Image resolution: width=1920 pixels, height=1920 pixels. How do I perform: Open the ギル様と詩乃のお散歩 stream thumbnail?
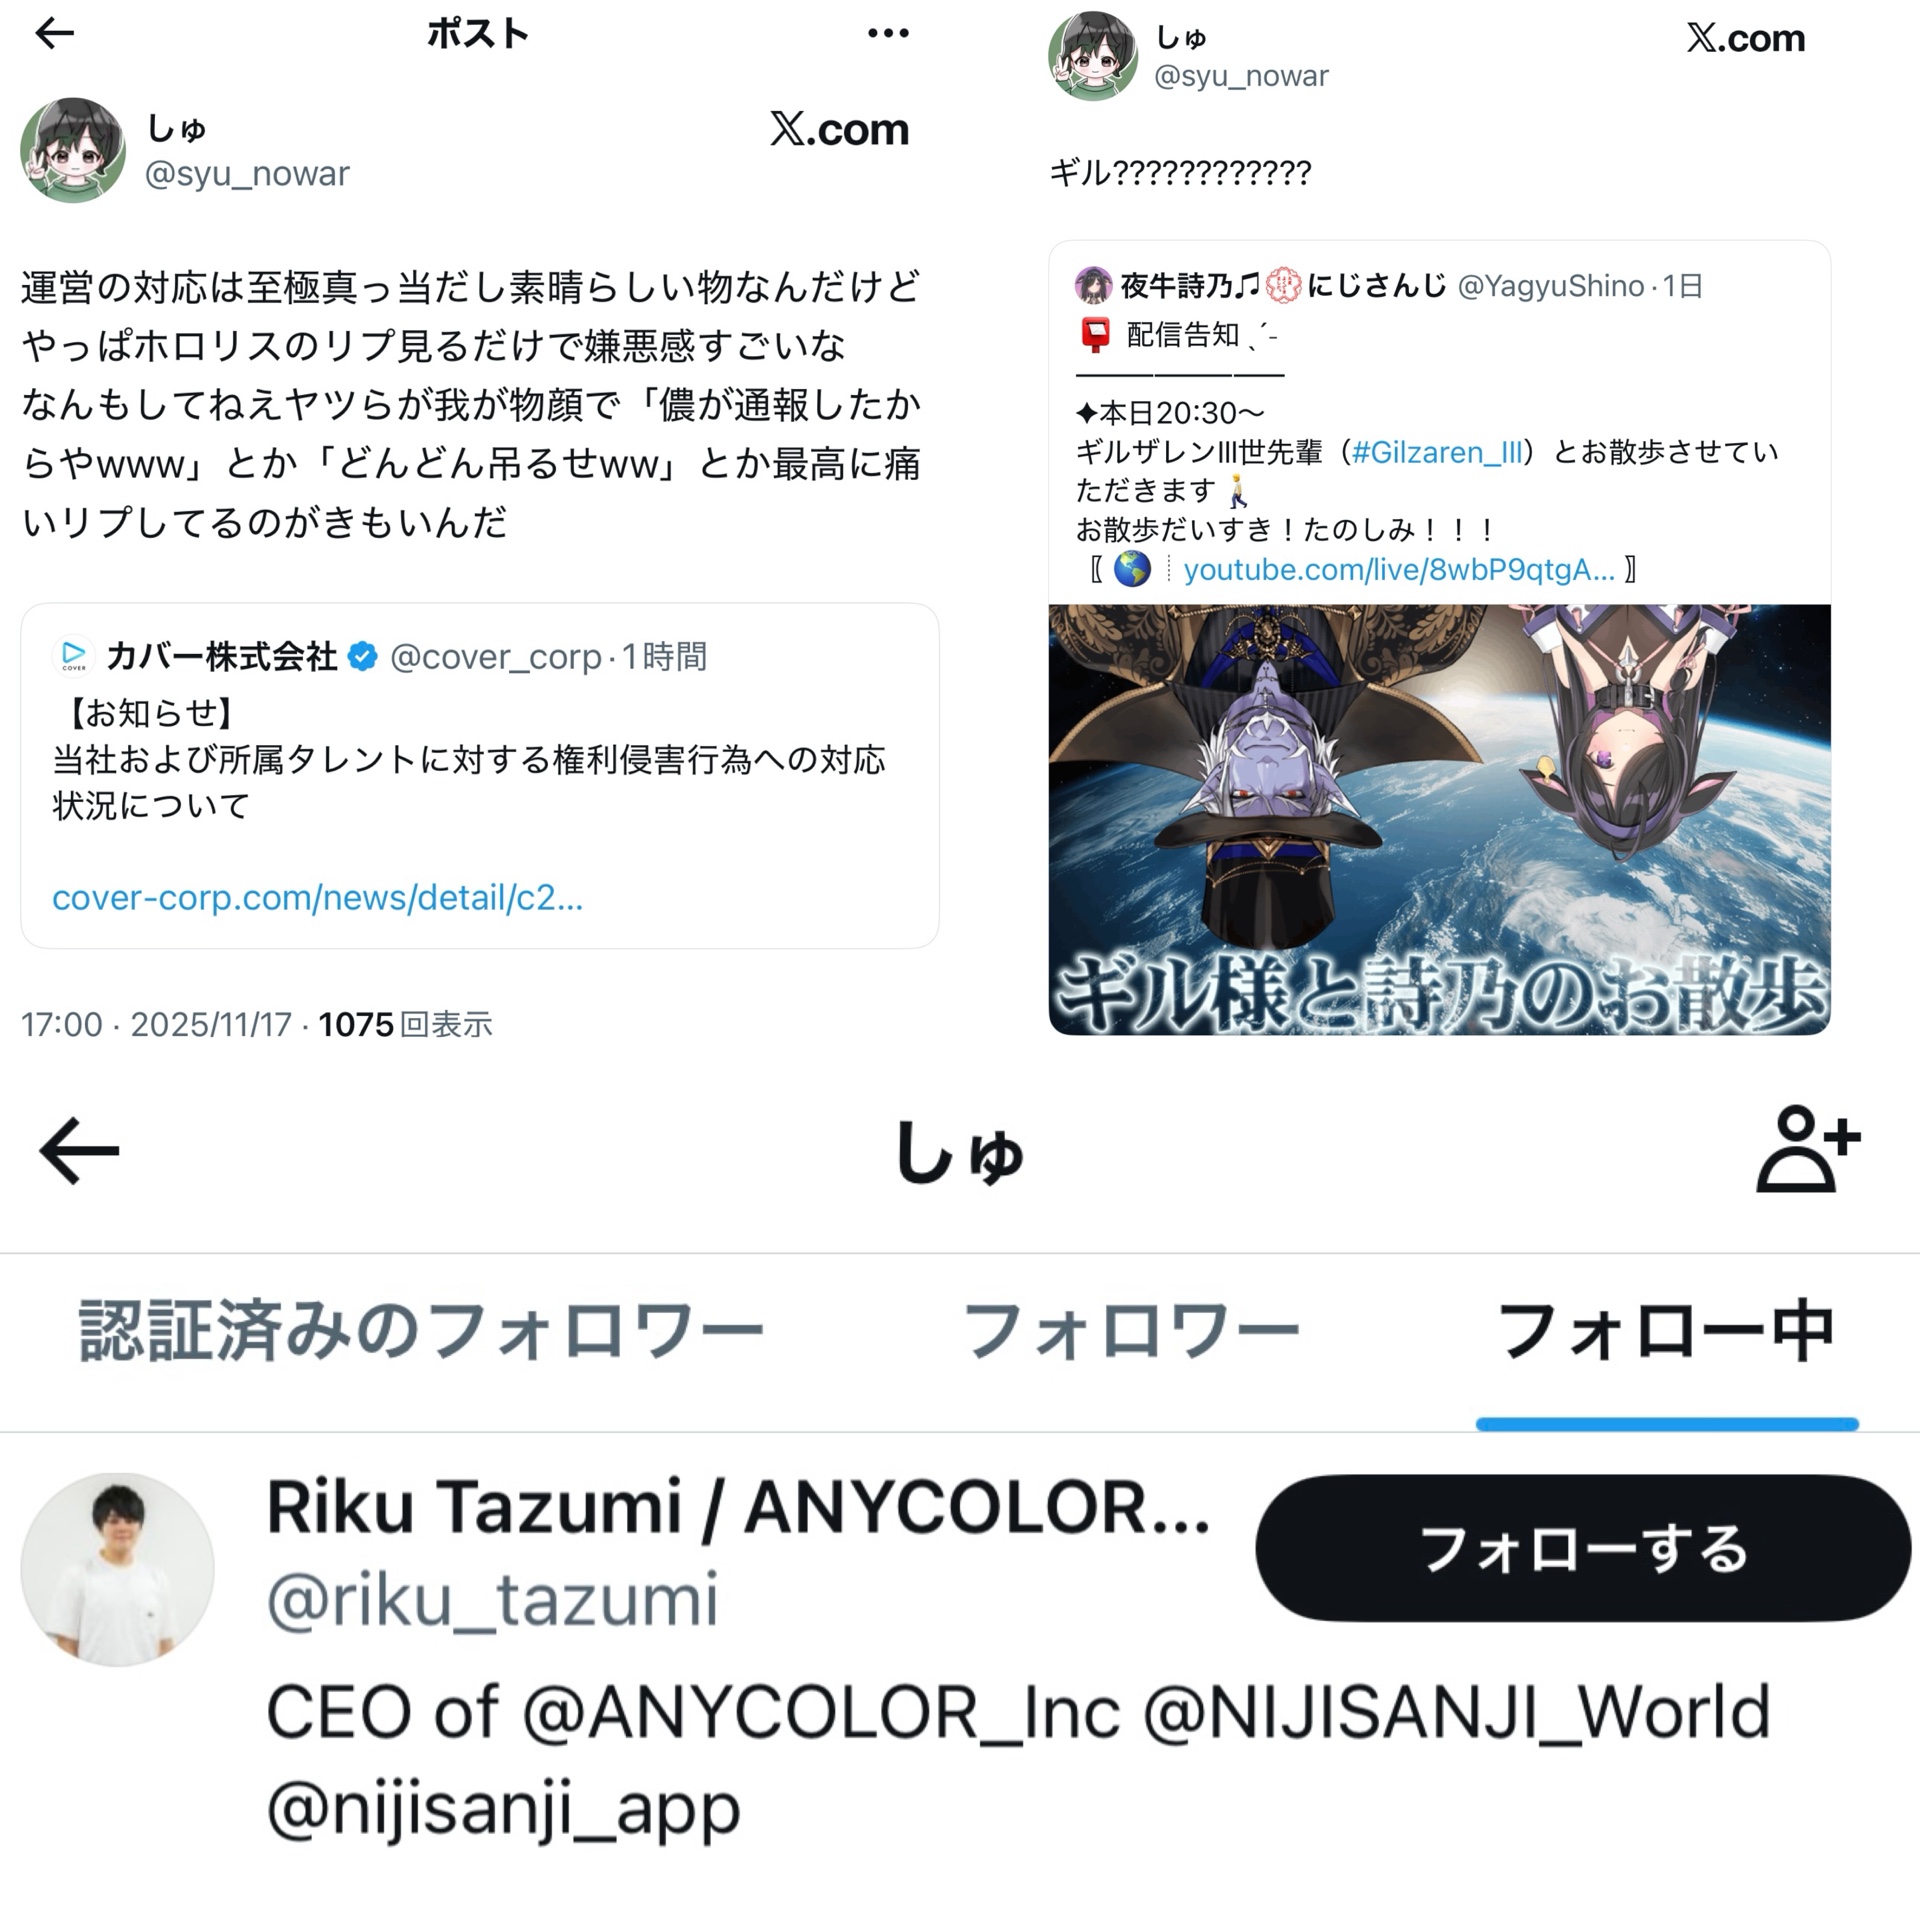click(x=1439, y=819)
